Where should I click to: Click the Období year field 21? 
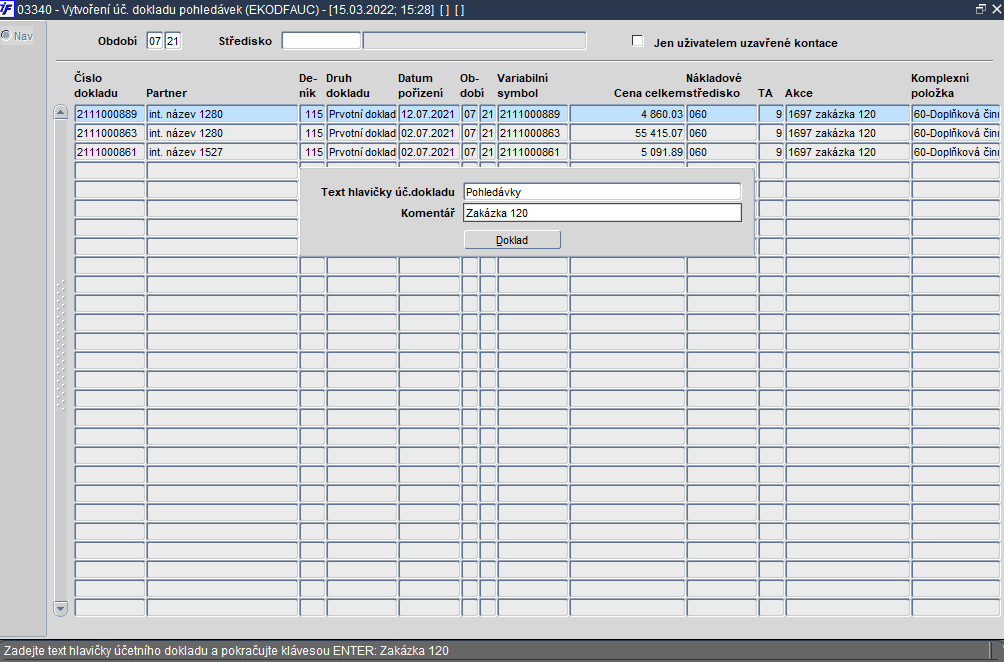tap(173, 41)
